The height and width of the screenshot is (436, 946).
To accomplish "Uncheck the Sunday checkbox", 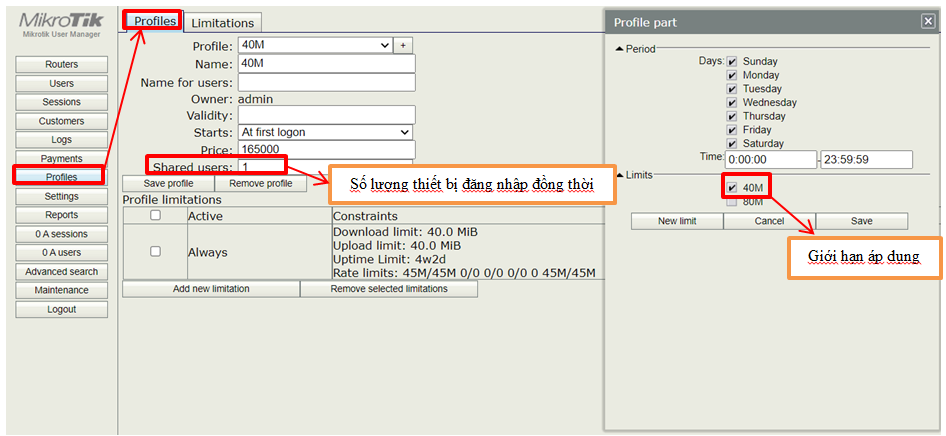I will [x=732, y=61].
